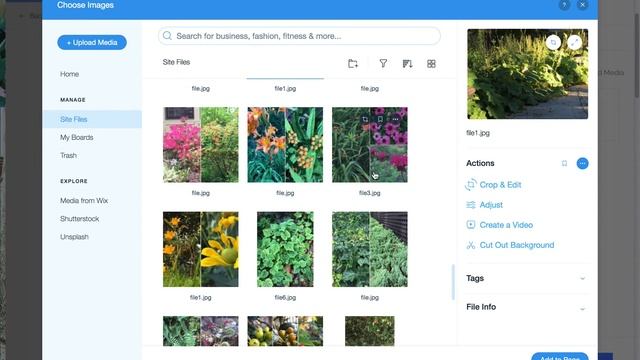Open the Home section in sidebar
Viewport: 640px width, 360px height.
pyautogui.click(x=69, y=74)
